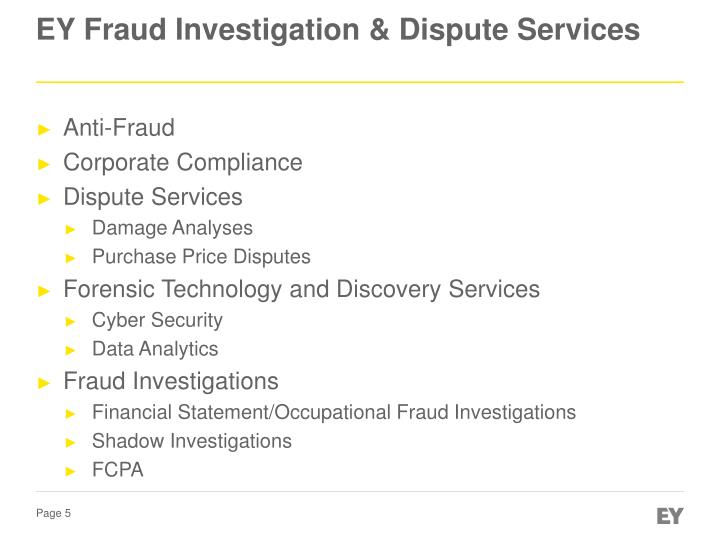
Task: Click the small arrow bullet beside Damage Analyses
Action: coord(70,230)
